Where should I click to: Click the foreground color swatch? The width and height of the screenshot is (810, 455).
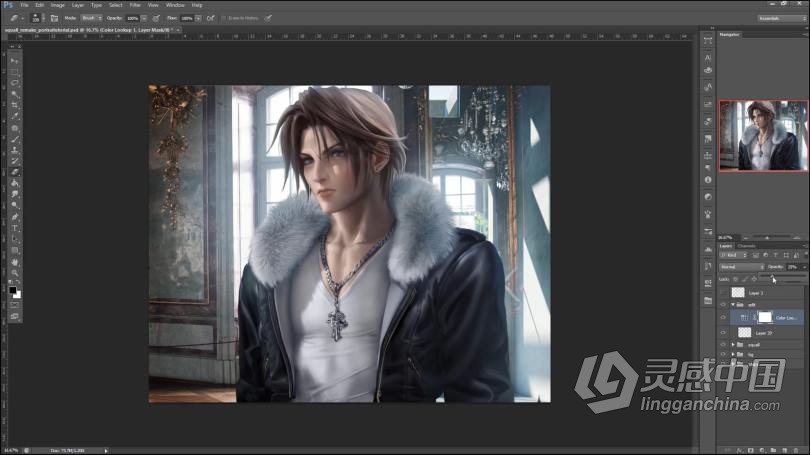(12, 290)
